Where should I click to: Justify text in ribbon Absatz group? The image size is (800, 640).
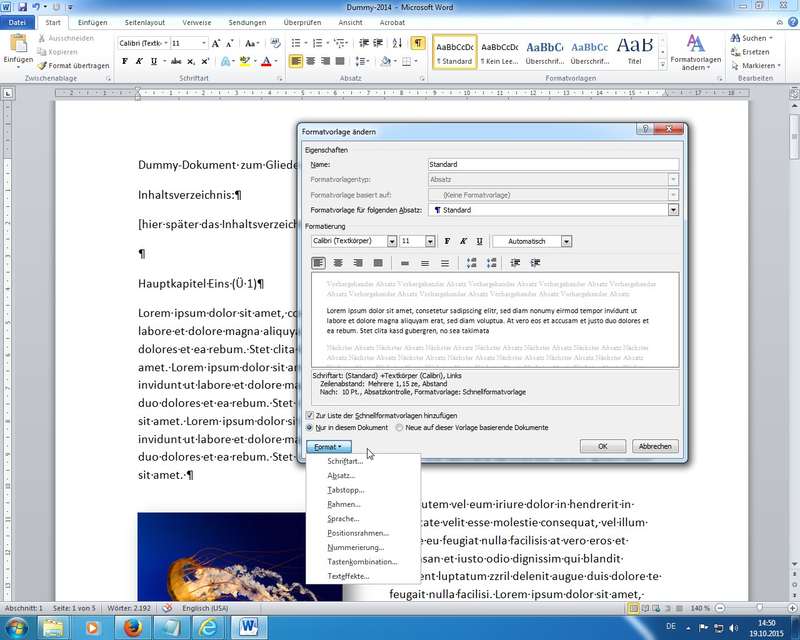(340, 61)
